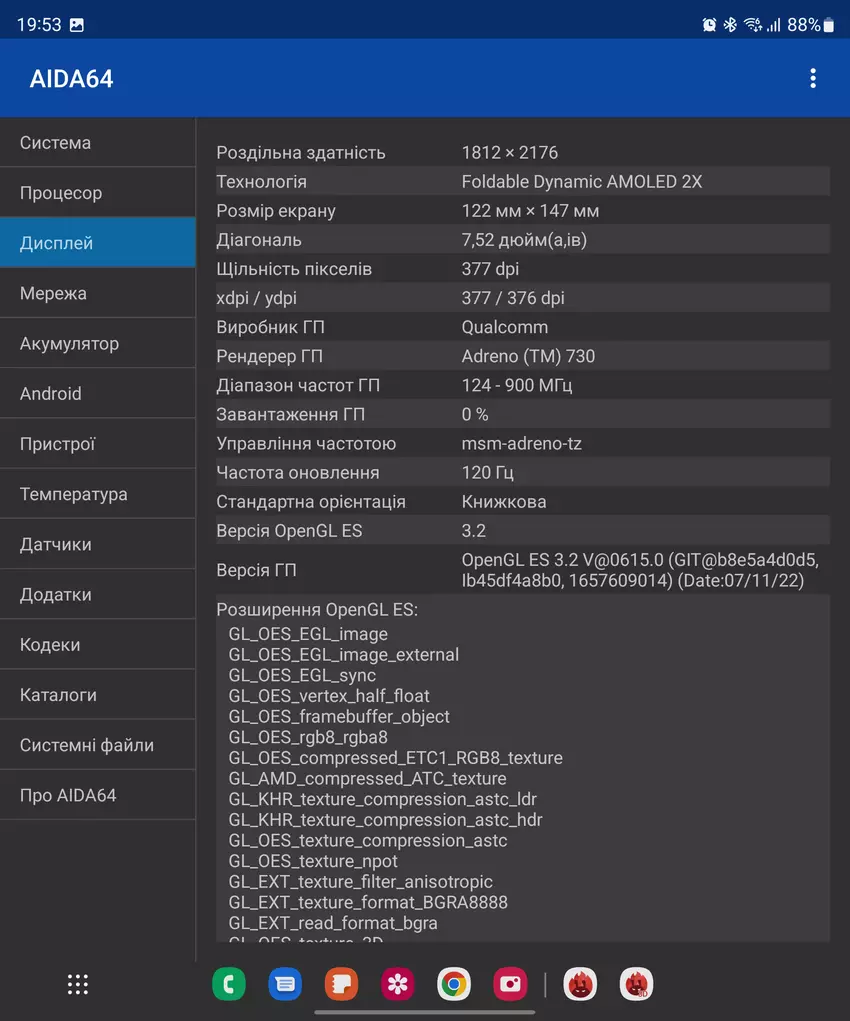Launch the red Camera app
850x1021 pixels.
pos(510,984)
